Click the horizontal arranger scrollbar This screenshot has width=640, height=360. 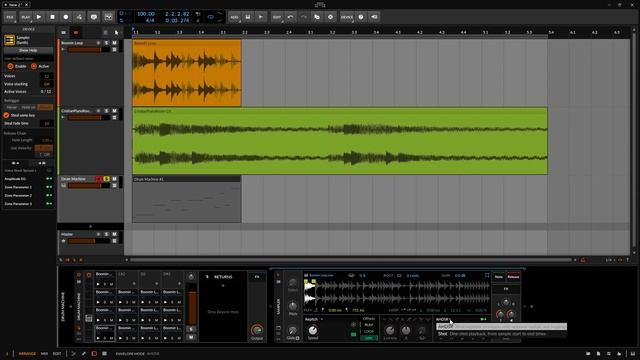[x=350, y=260]
